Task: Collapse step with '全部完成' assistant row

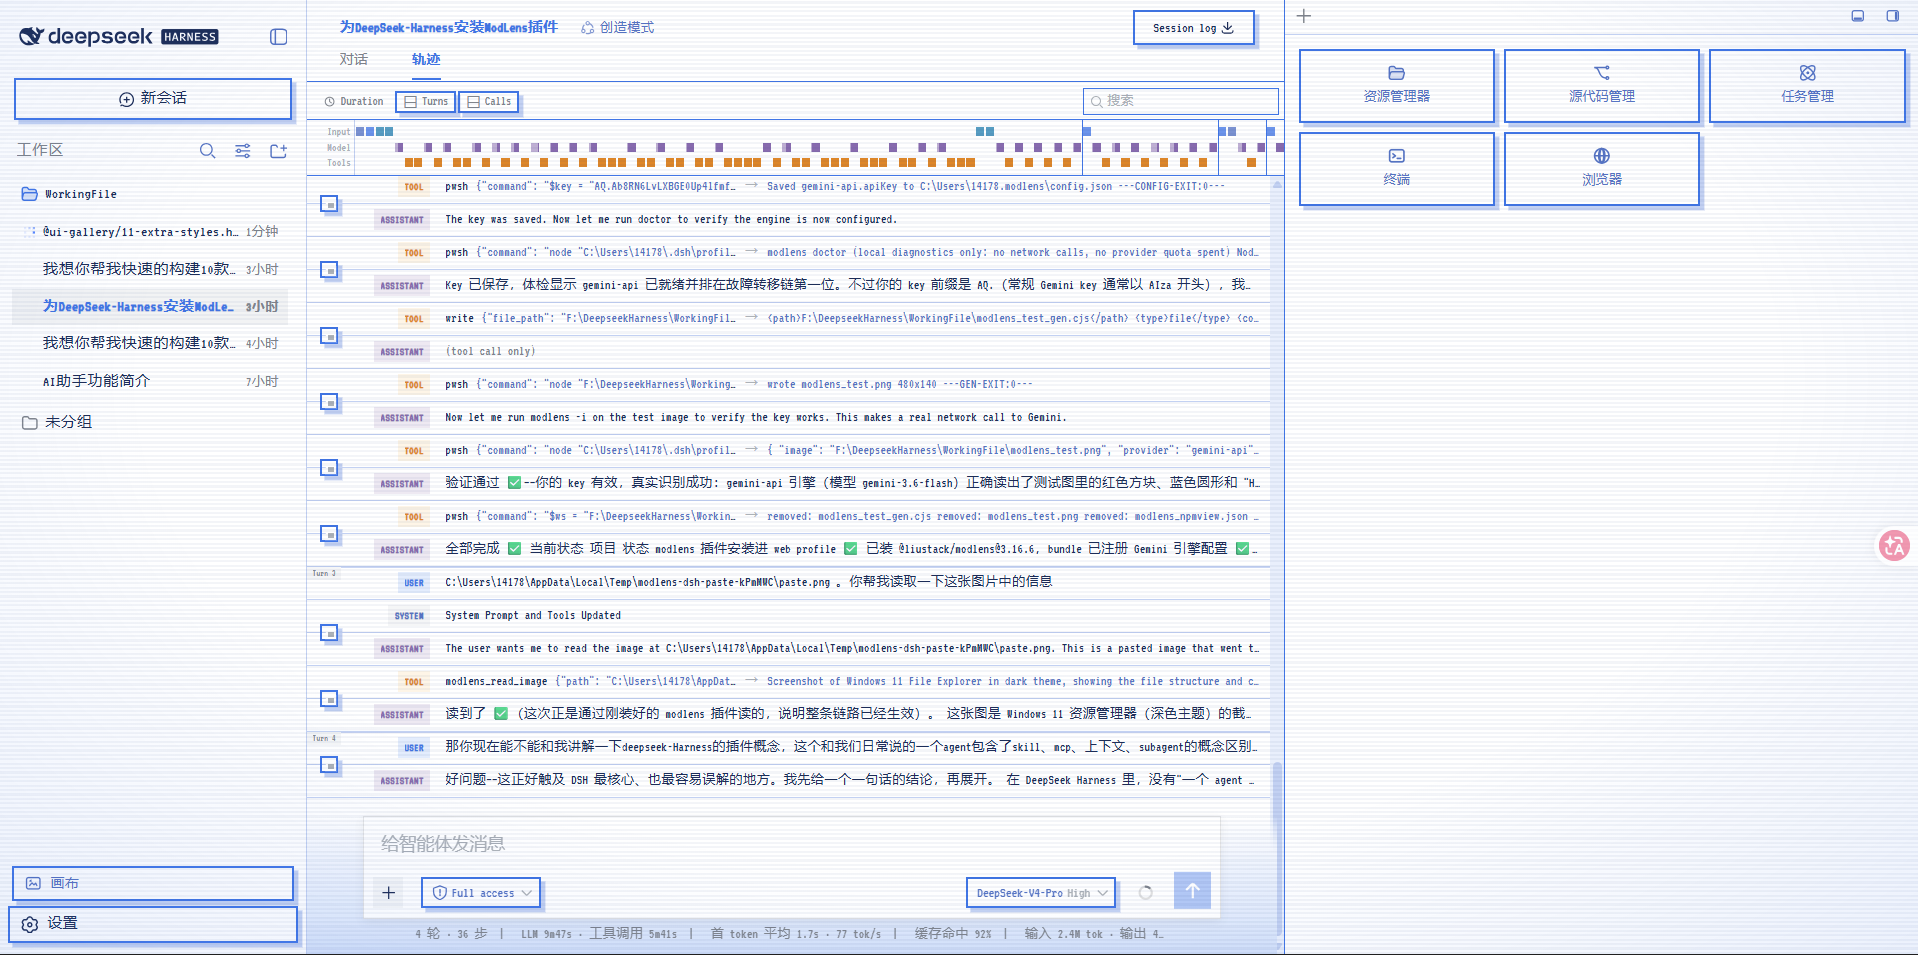Action: (x=329, y=534)
